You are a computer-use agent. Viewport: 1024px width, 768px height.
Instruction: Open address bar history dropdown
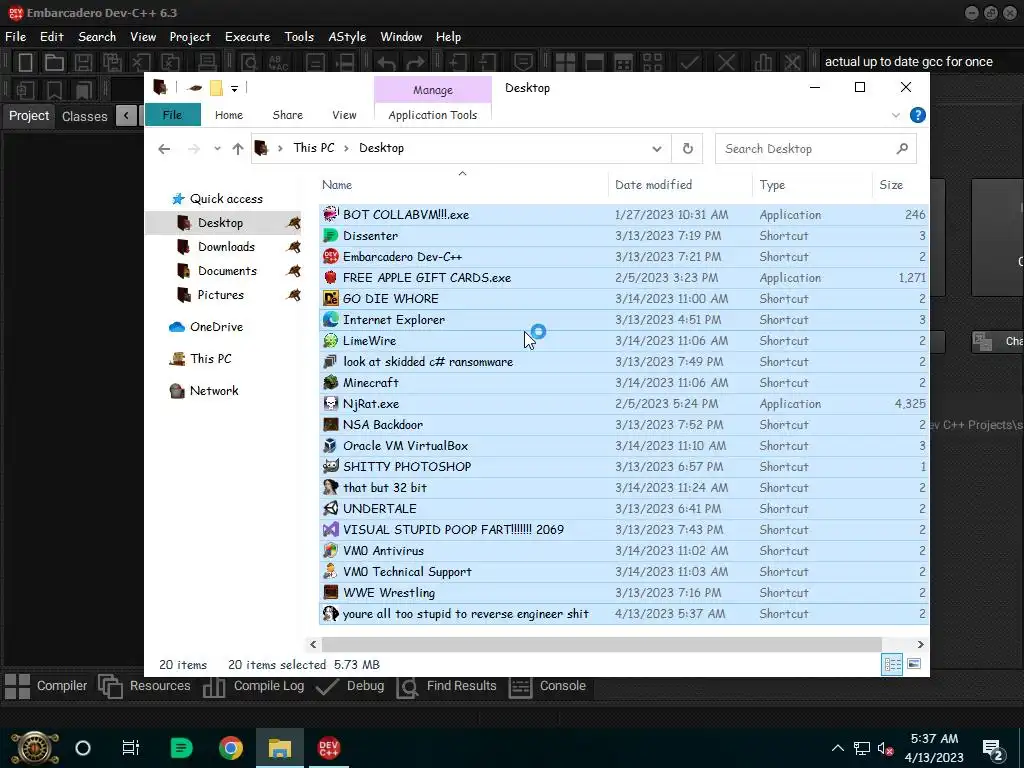656,149
